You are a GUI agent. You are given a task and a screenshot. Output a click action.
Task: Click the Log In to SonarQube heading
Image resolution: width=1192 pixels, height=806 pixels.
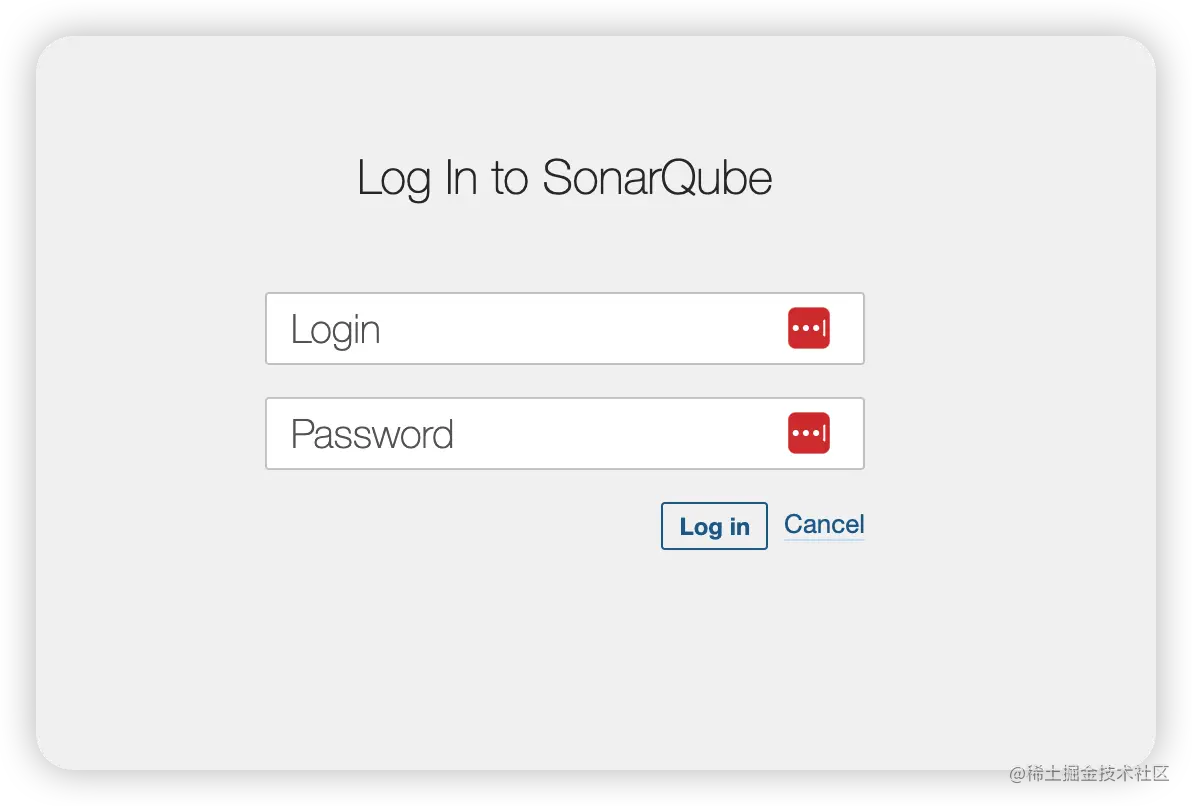tap(564, 177)
